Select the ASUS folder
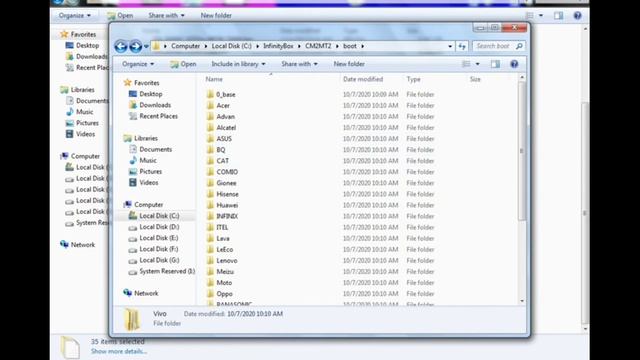 pos(219,139)
